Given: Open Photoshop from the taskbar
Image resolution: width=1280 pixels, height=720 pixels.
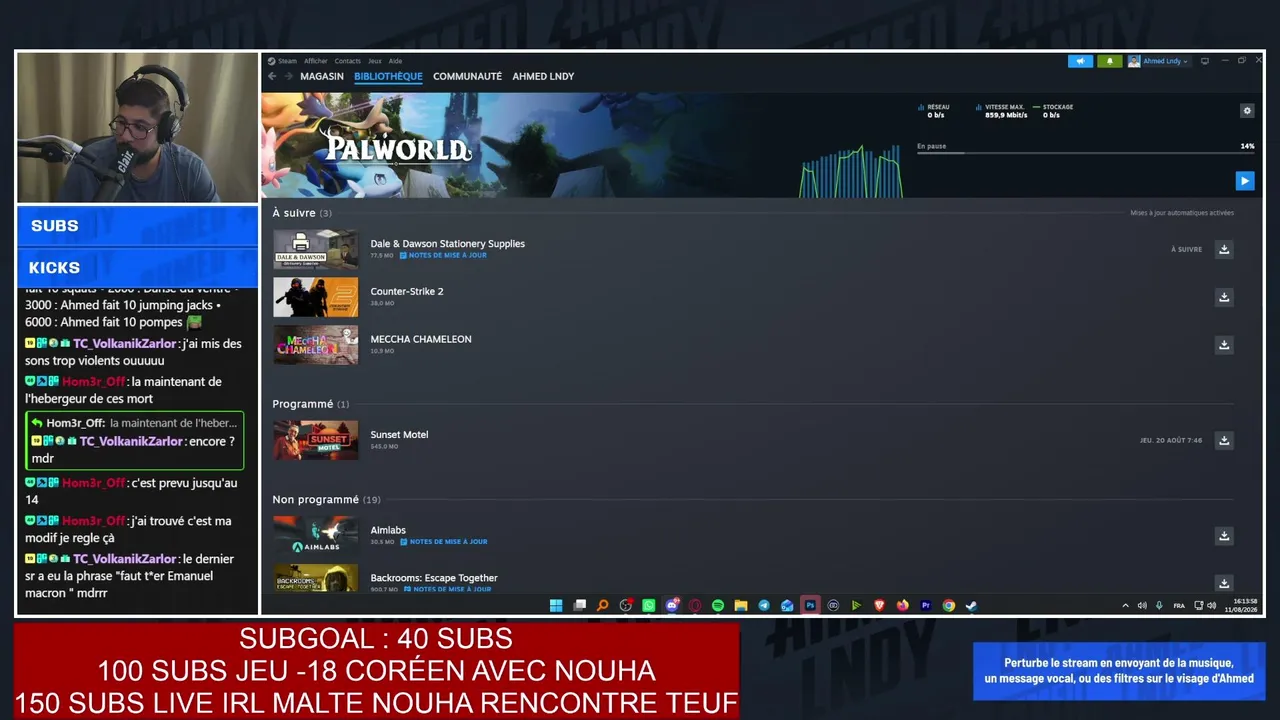Looking at the screenshot, I should (810, 605).
